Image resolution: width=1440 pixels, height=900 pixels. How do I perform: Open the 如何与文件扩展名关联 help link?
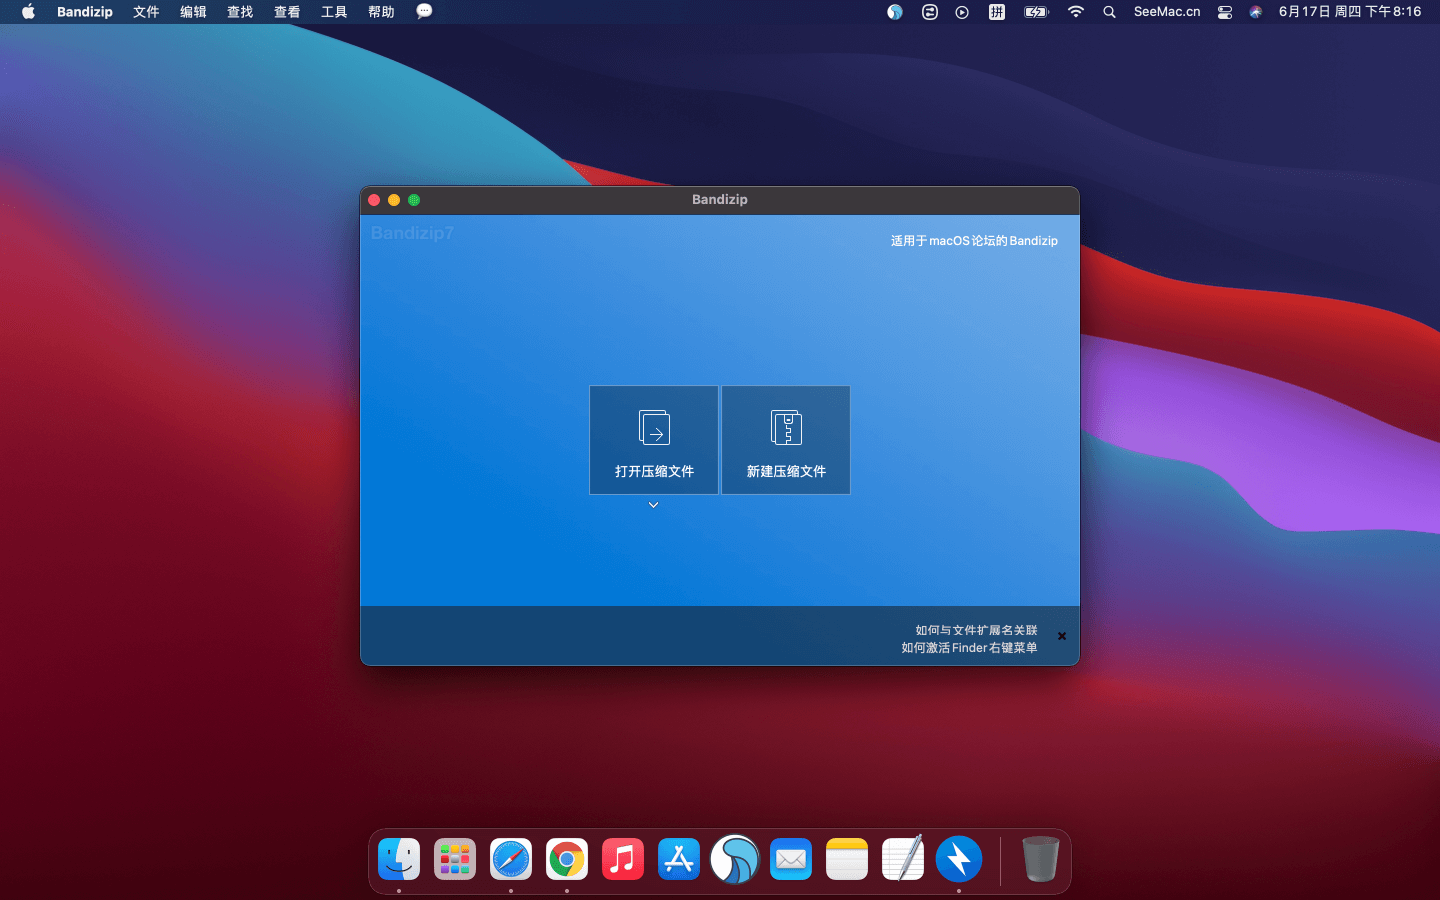tap(976, 630)
